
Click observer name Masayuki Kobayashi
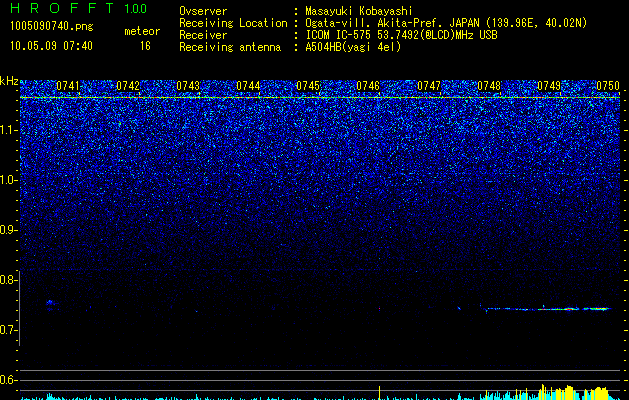358,11
